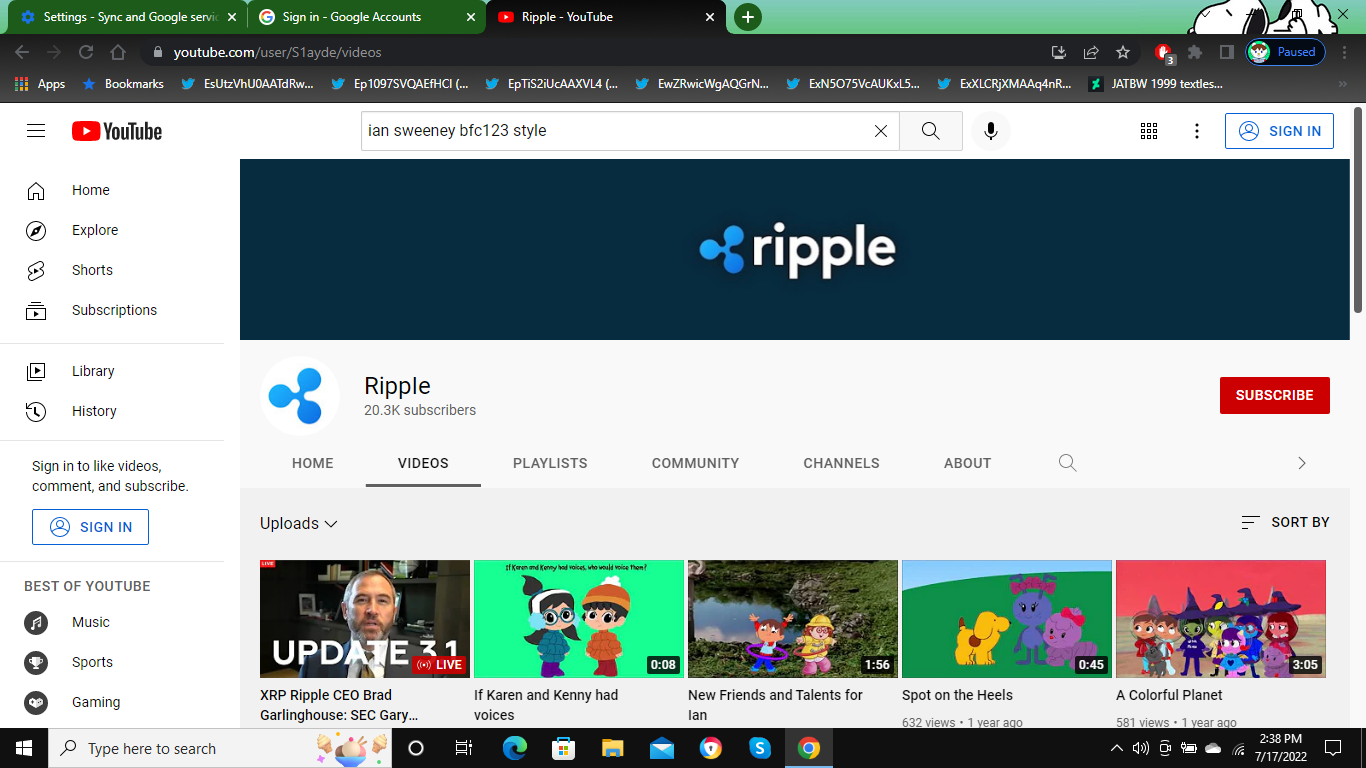
Task: Open the Playlists tab
Action: 550,463
